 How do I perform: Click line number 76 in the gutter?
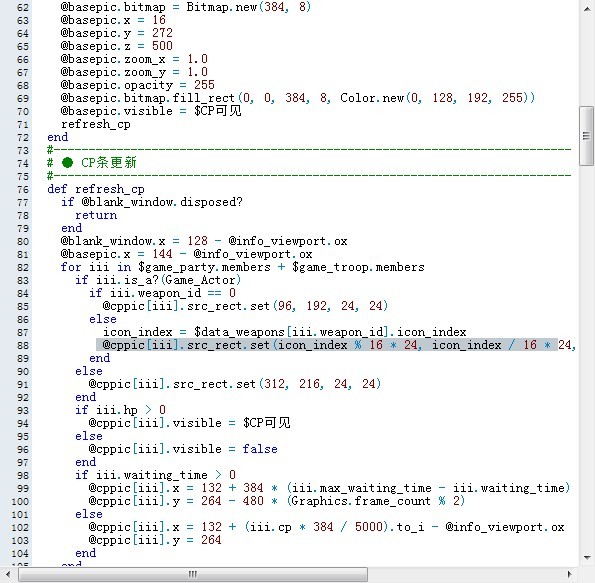23,189
